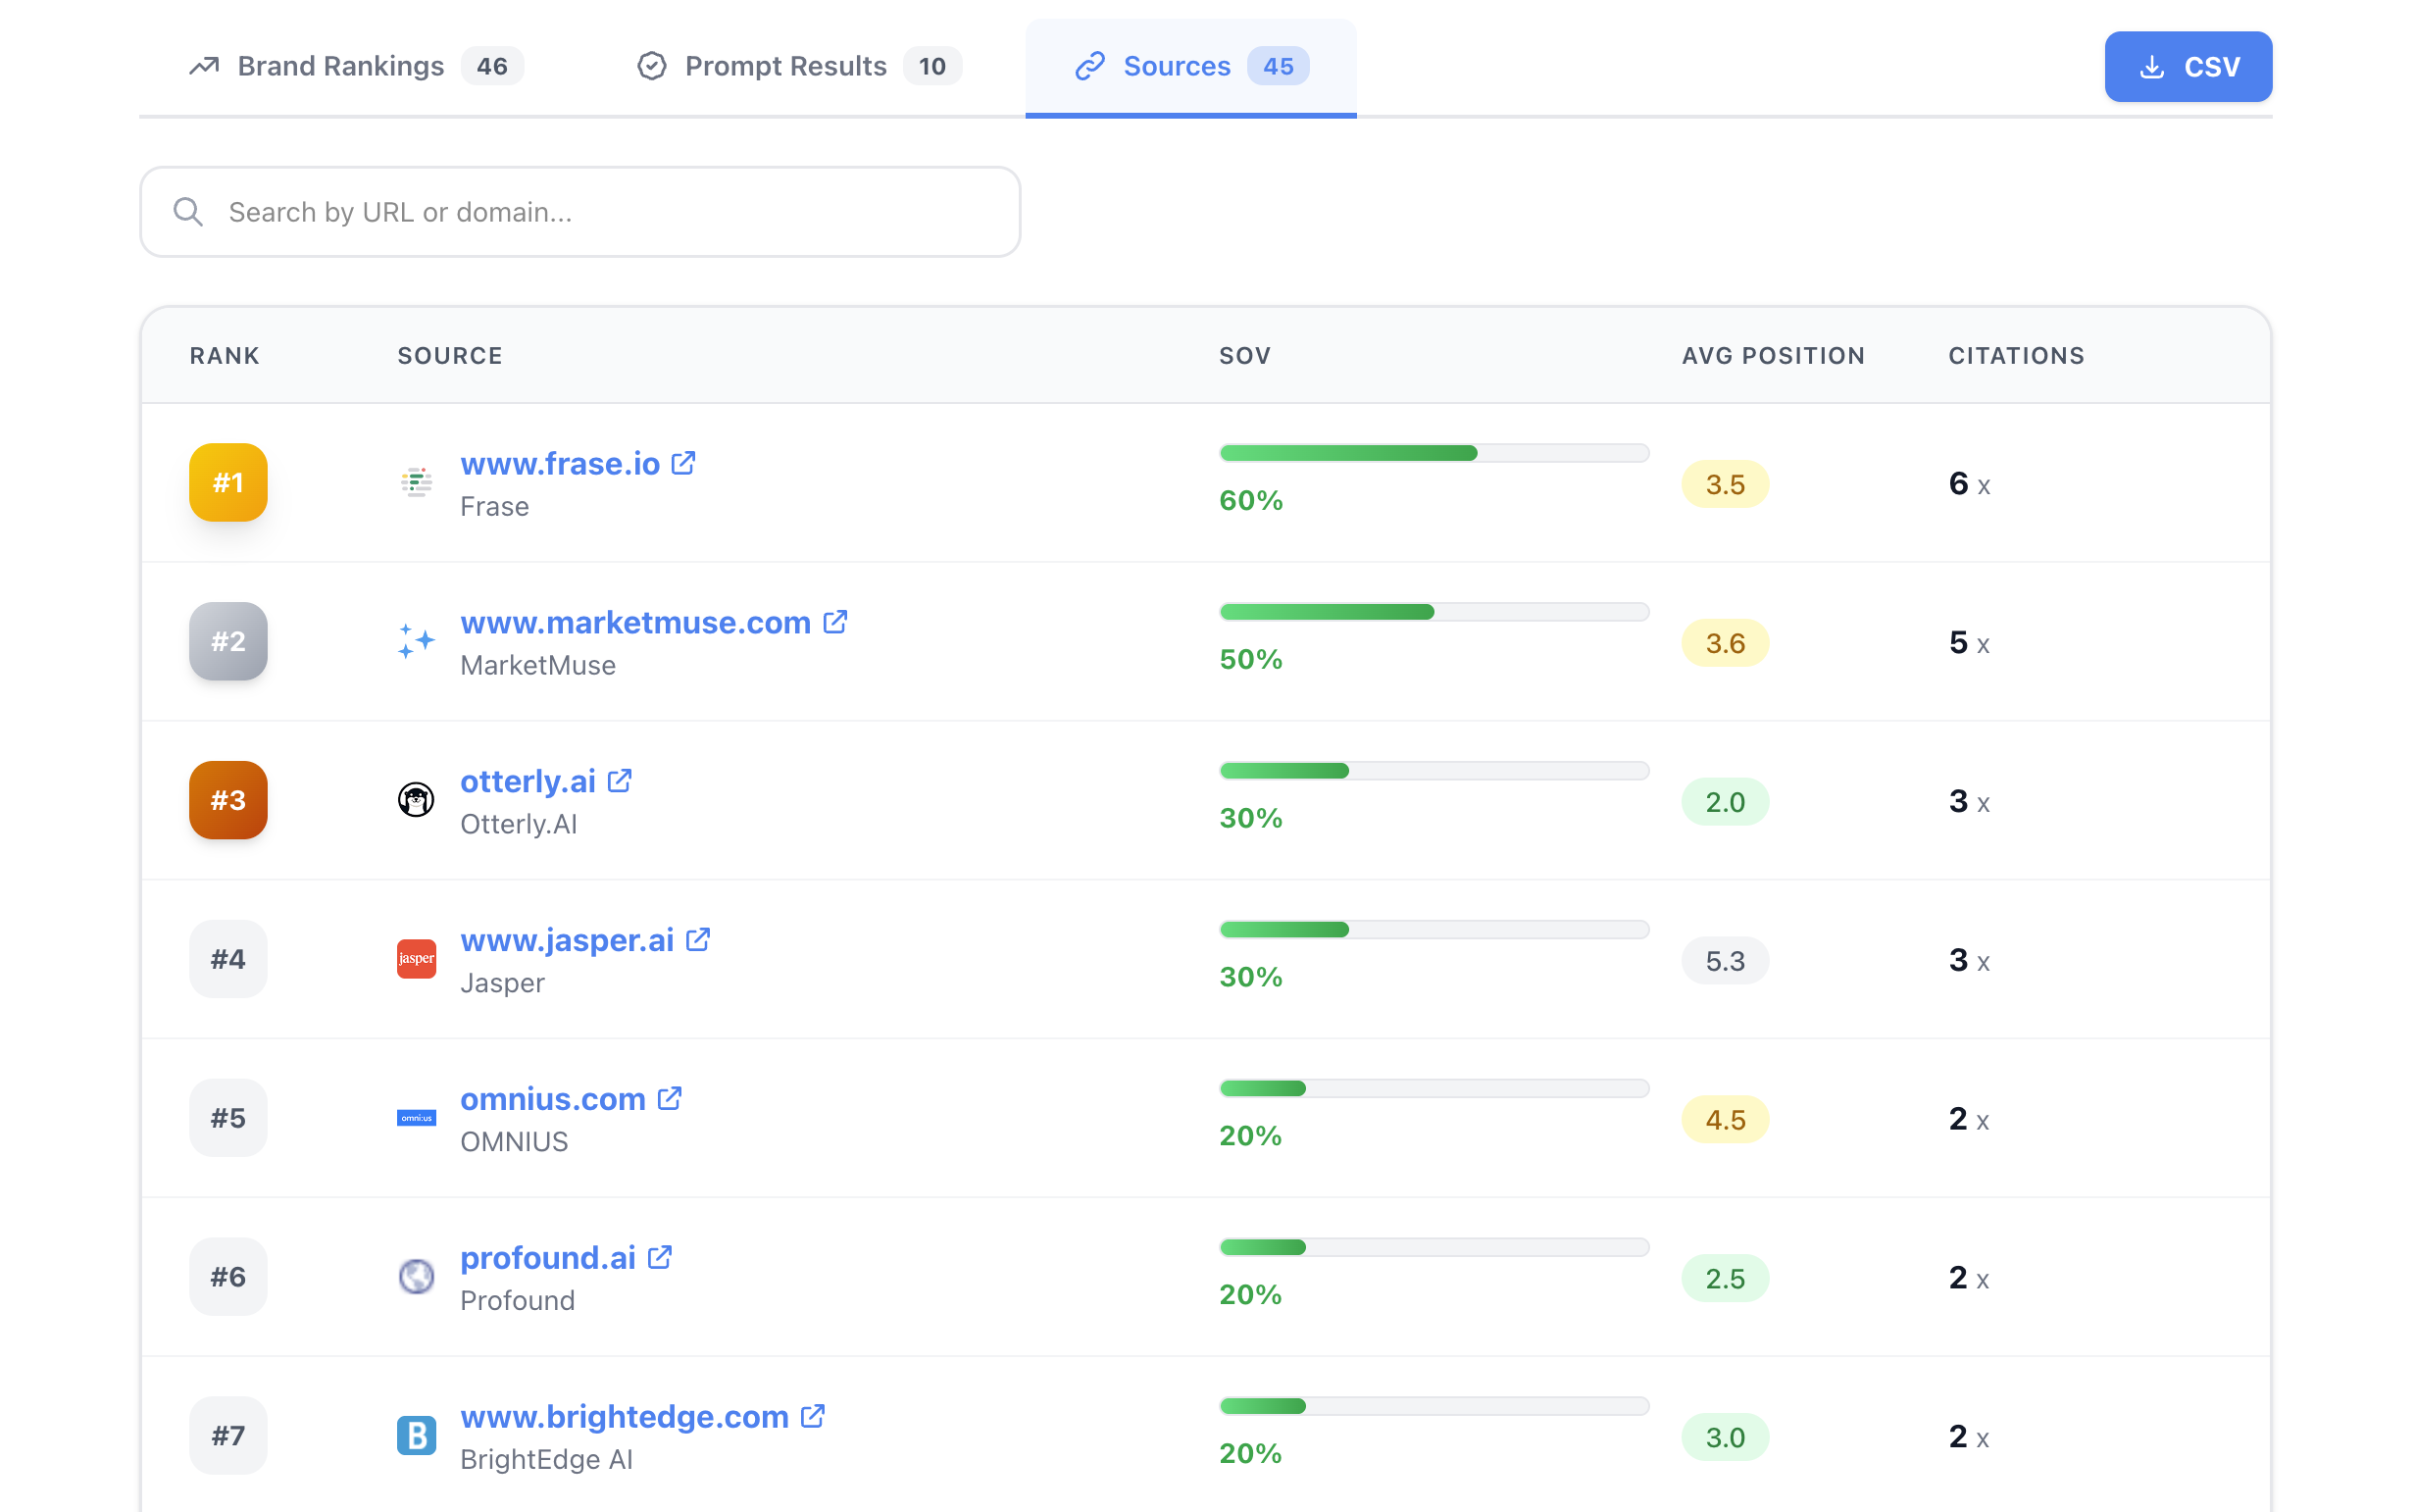Click the MarketMuse sparkle logo icon
Viewport: 2414px width, 1512px height.
416,641
